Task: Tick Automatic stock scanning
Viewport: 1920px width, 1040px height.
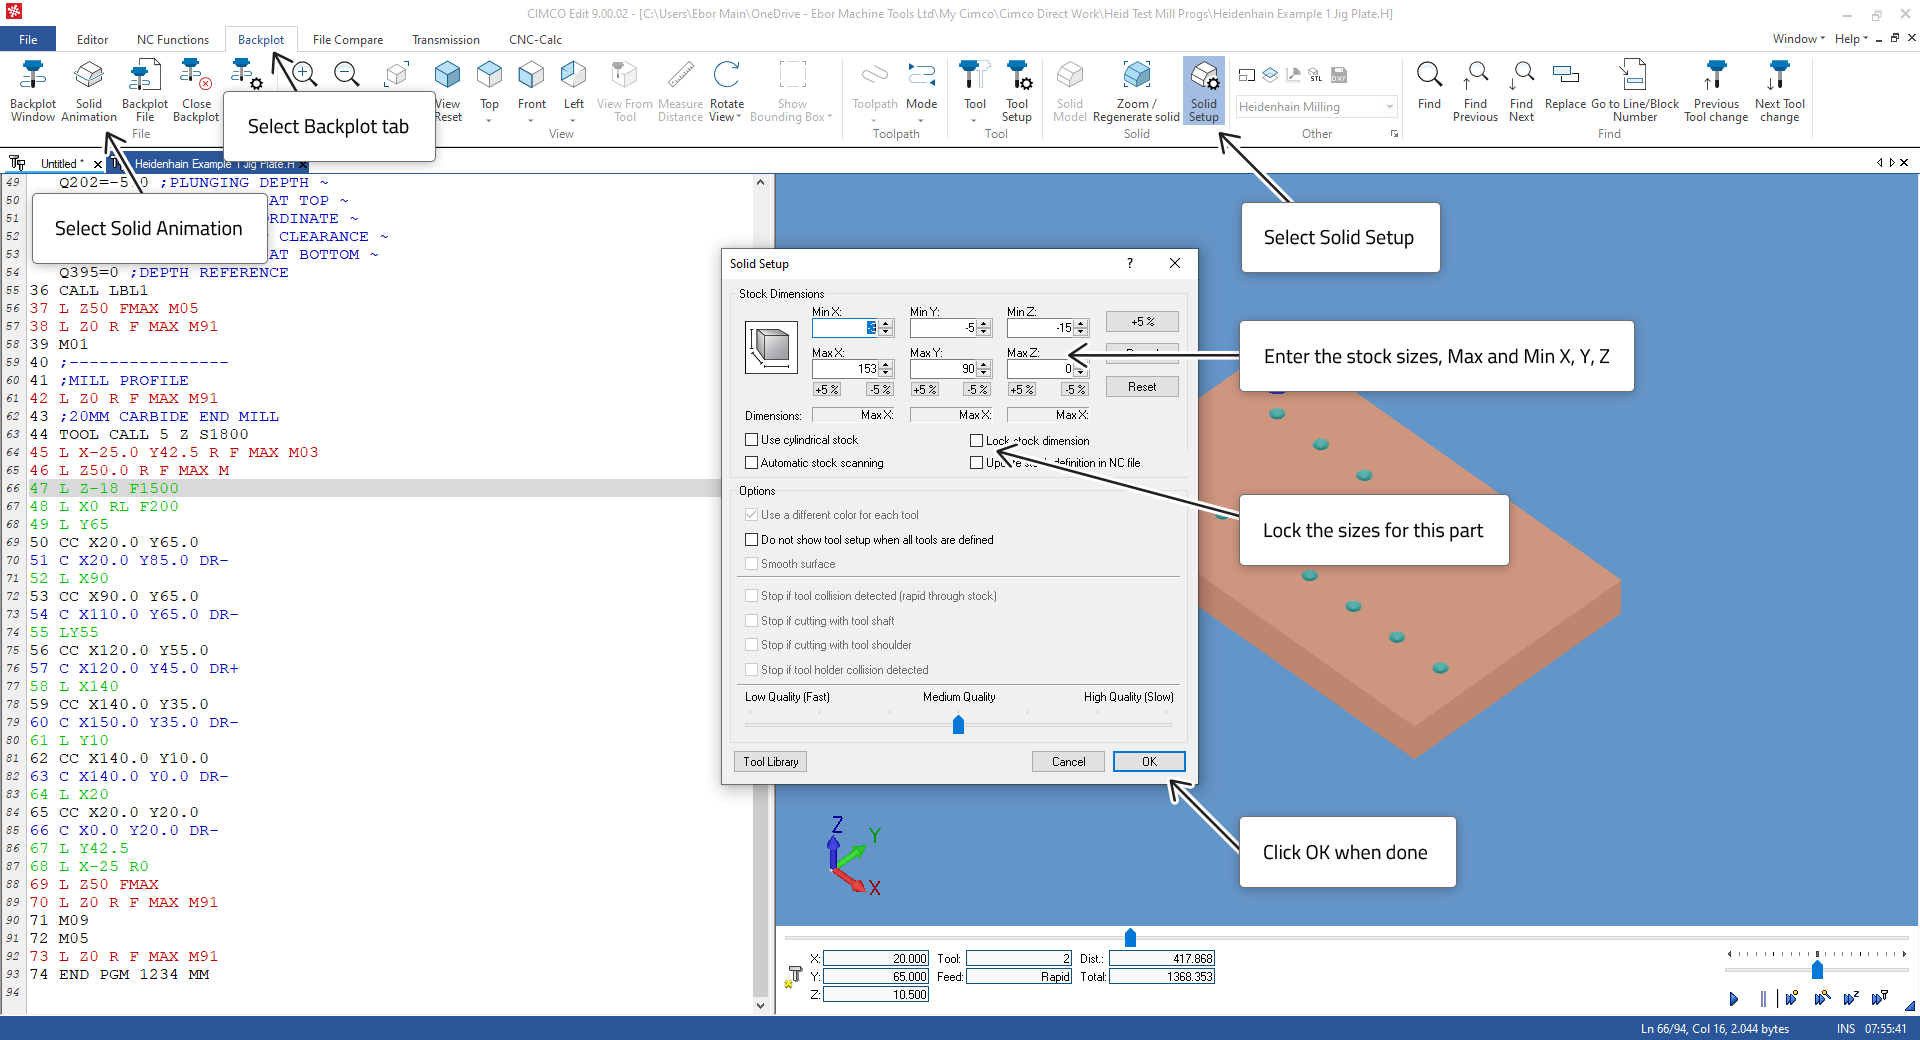Action: point(752,463)
